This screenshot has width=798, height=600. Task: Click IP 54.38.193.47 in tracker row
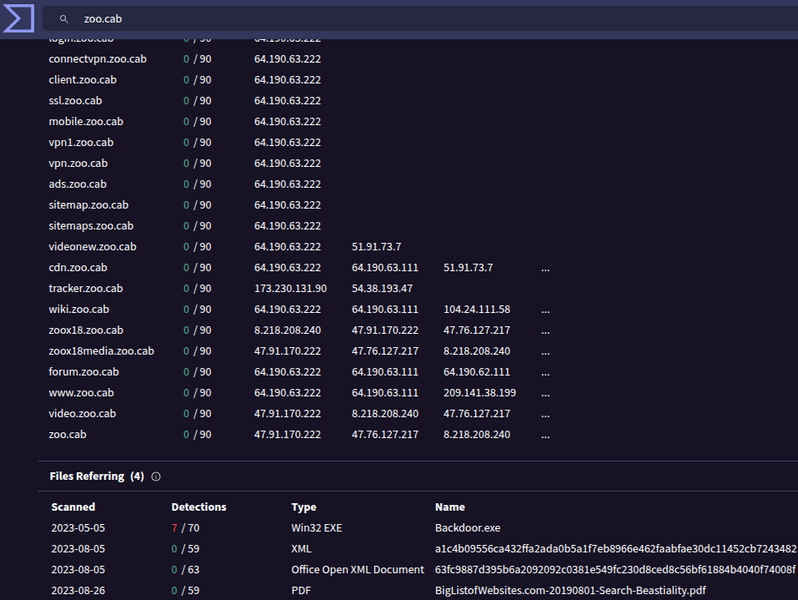click(x=382, y=289)
